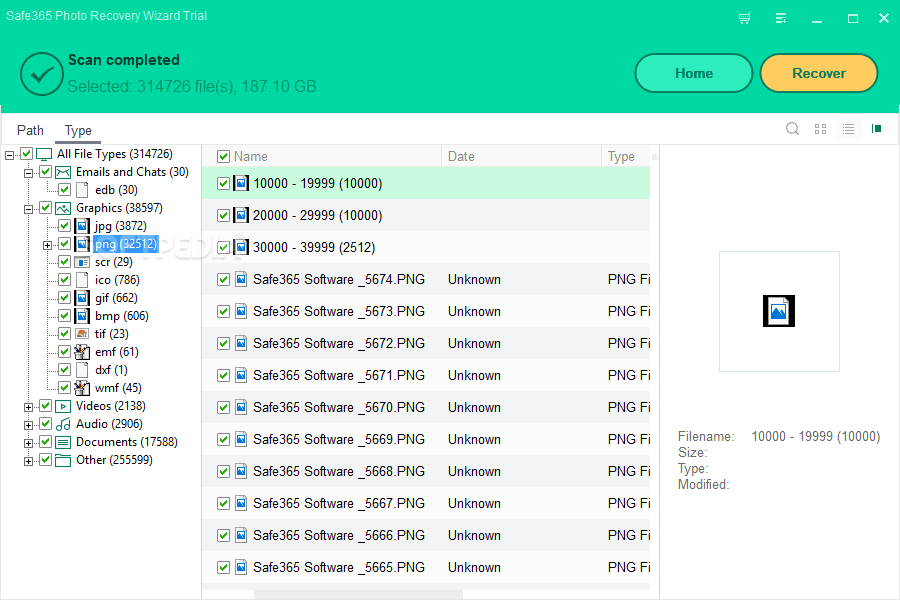Open the options menu icon in title bar
The image size is (900, 600).
click(781, 17)
